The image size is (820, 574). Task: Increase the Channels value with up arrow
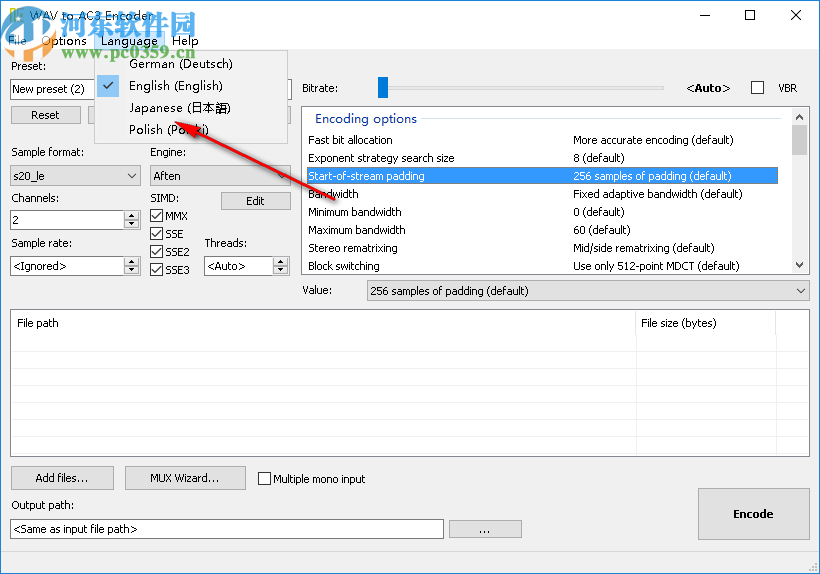click(x=132, y=215)
